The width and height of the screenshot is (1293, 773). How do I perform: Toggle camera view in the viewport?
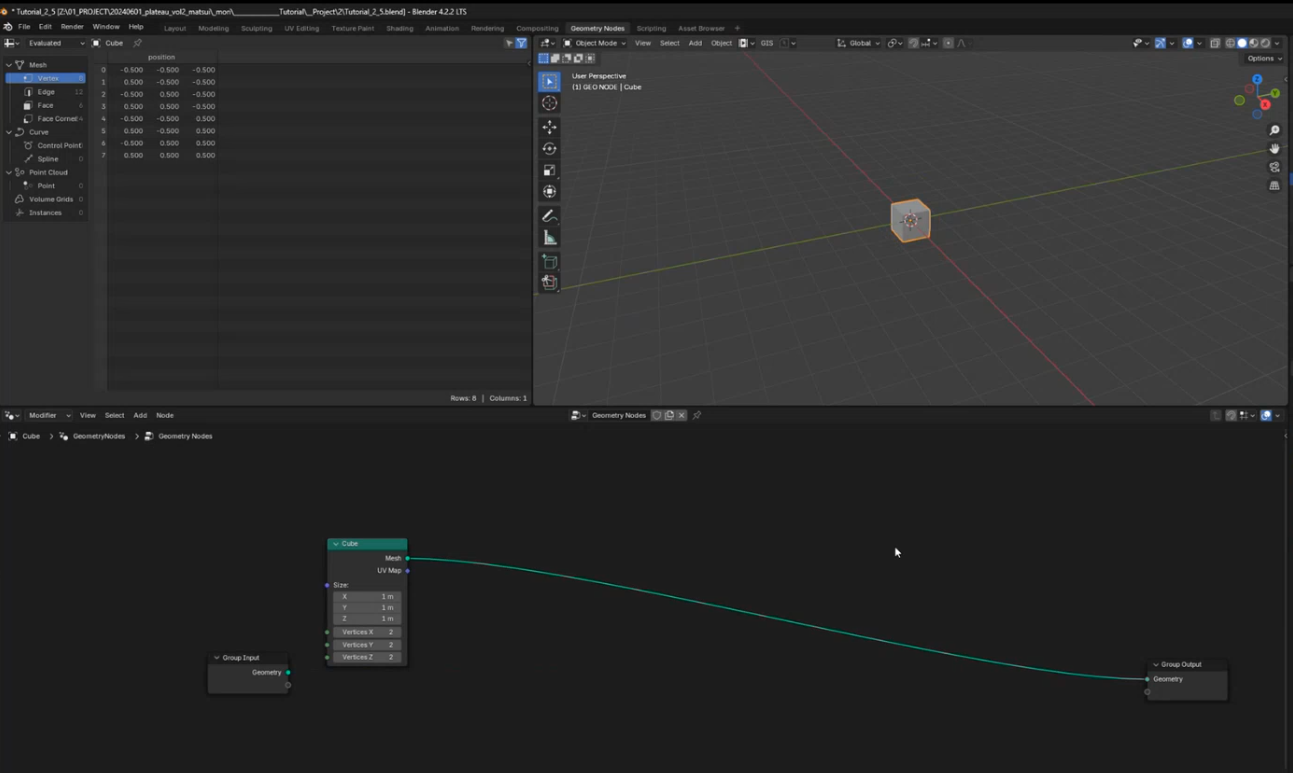pyautogui.click(x=1274, y=167)
